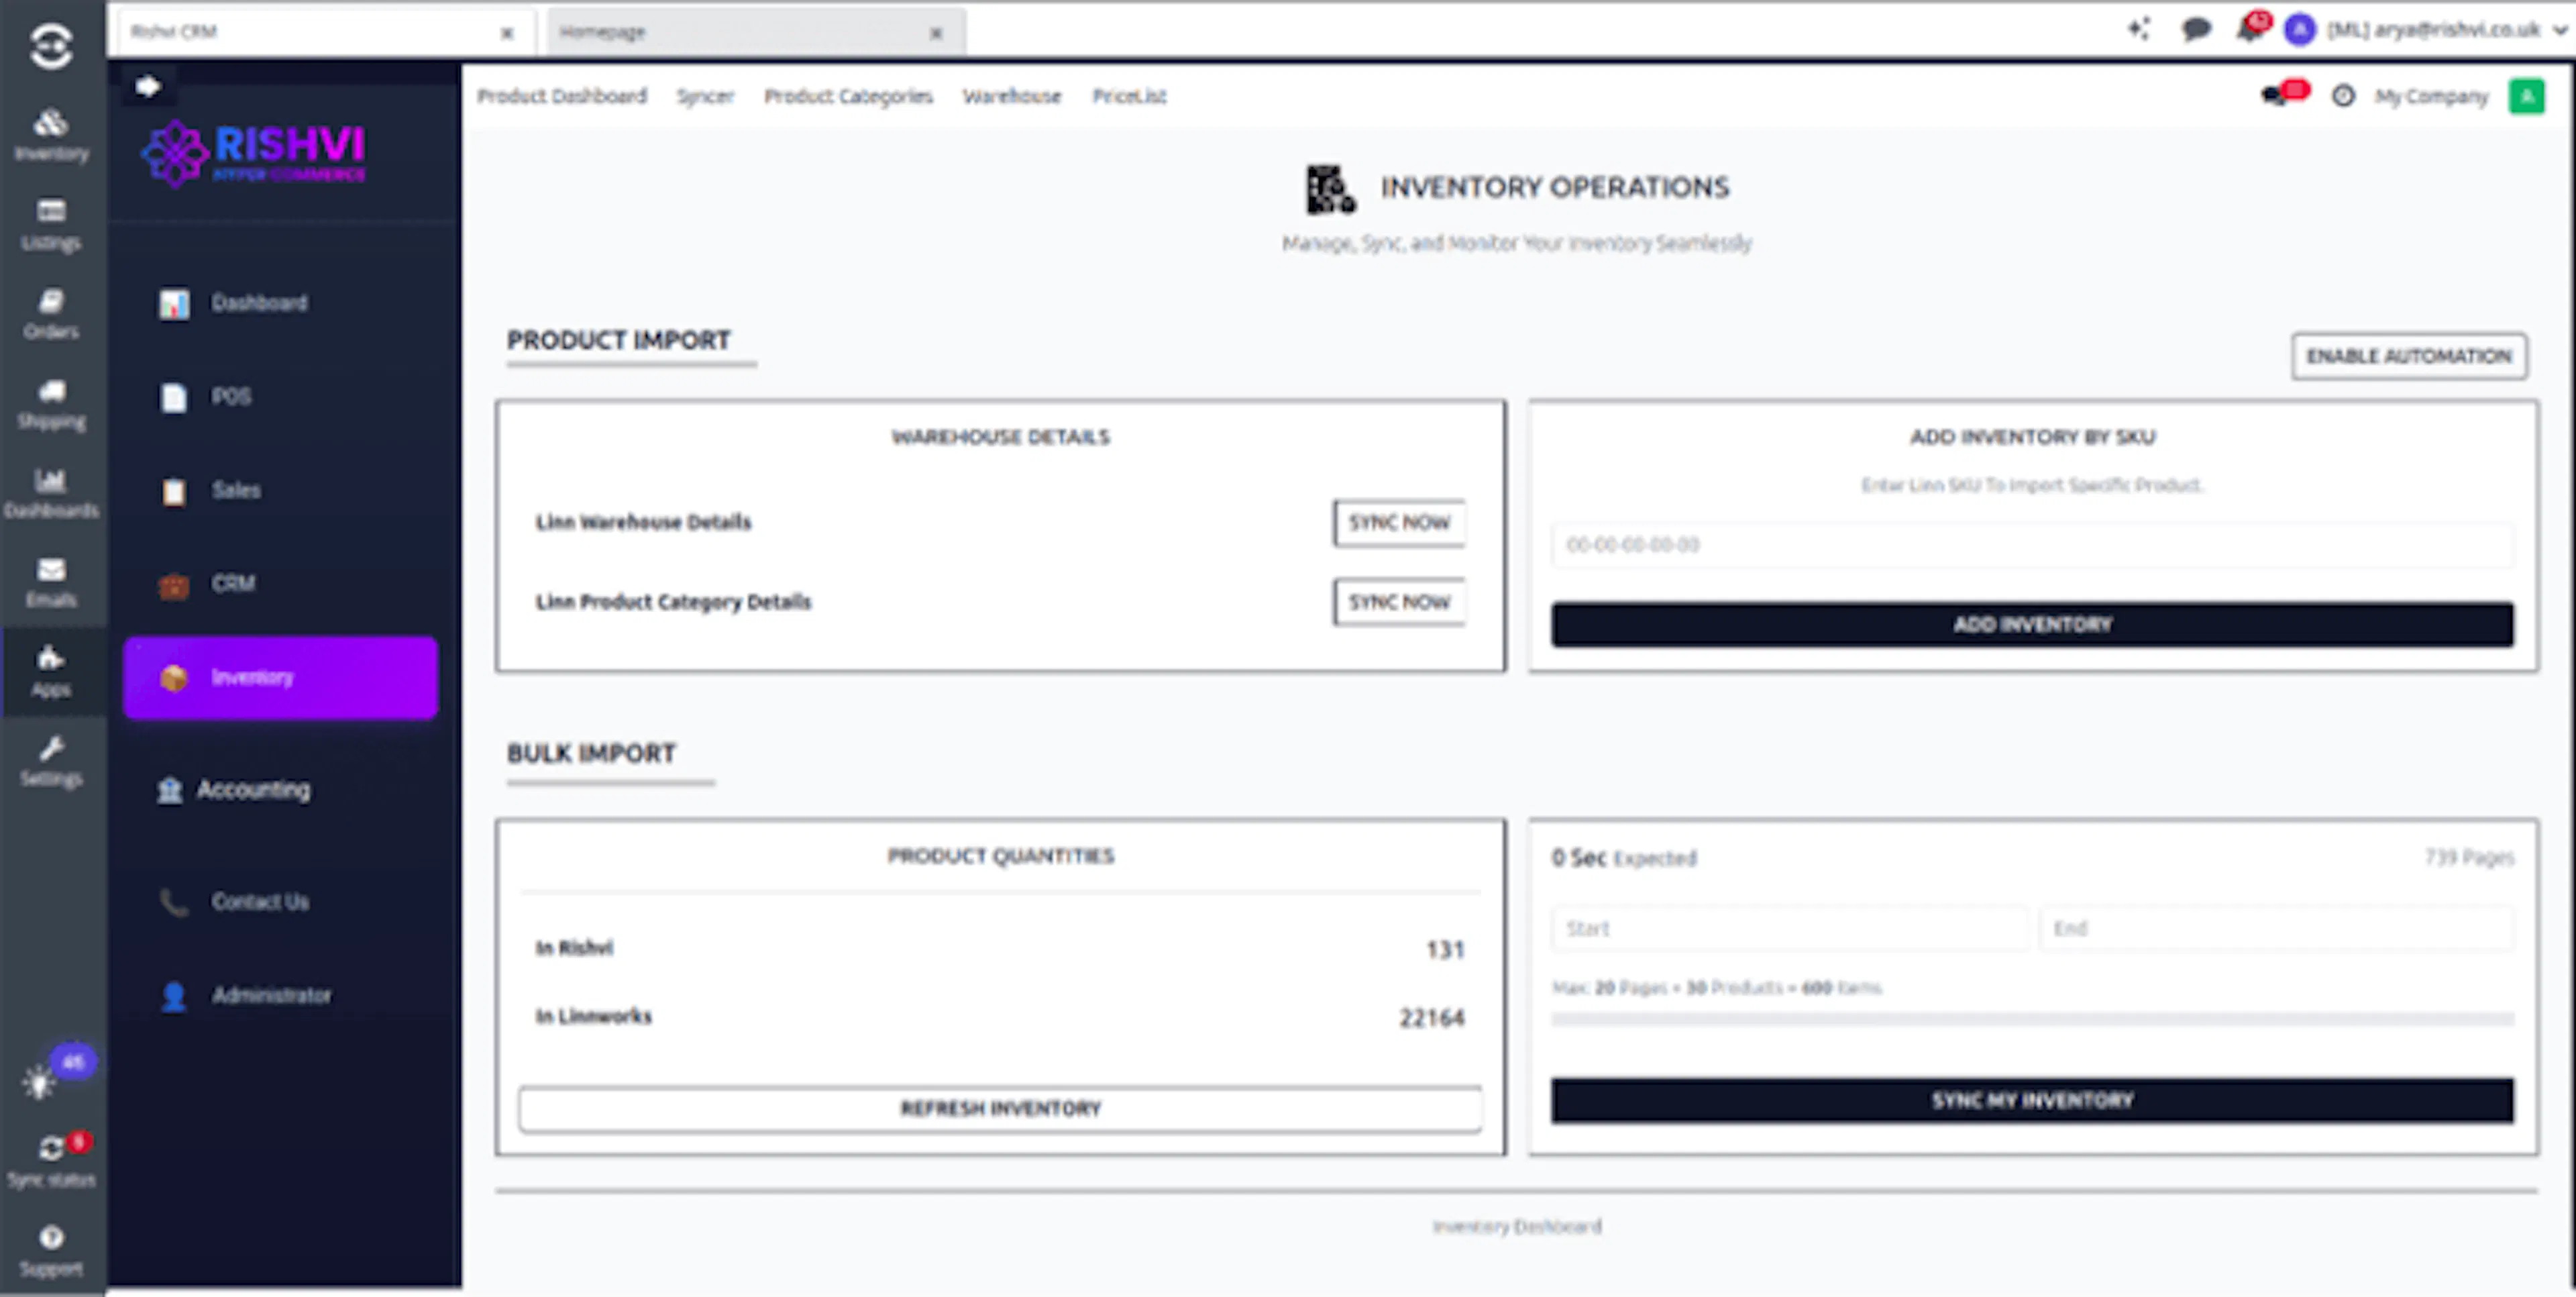Viewport: 2576px width, 1297px height.
Task: Click the AI sparkle icon in the top bar
Action: (x=2139, y=30)
